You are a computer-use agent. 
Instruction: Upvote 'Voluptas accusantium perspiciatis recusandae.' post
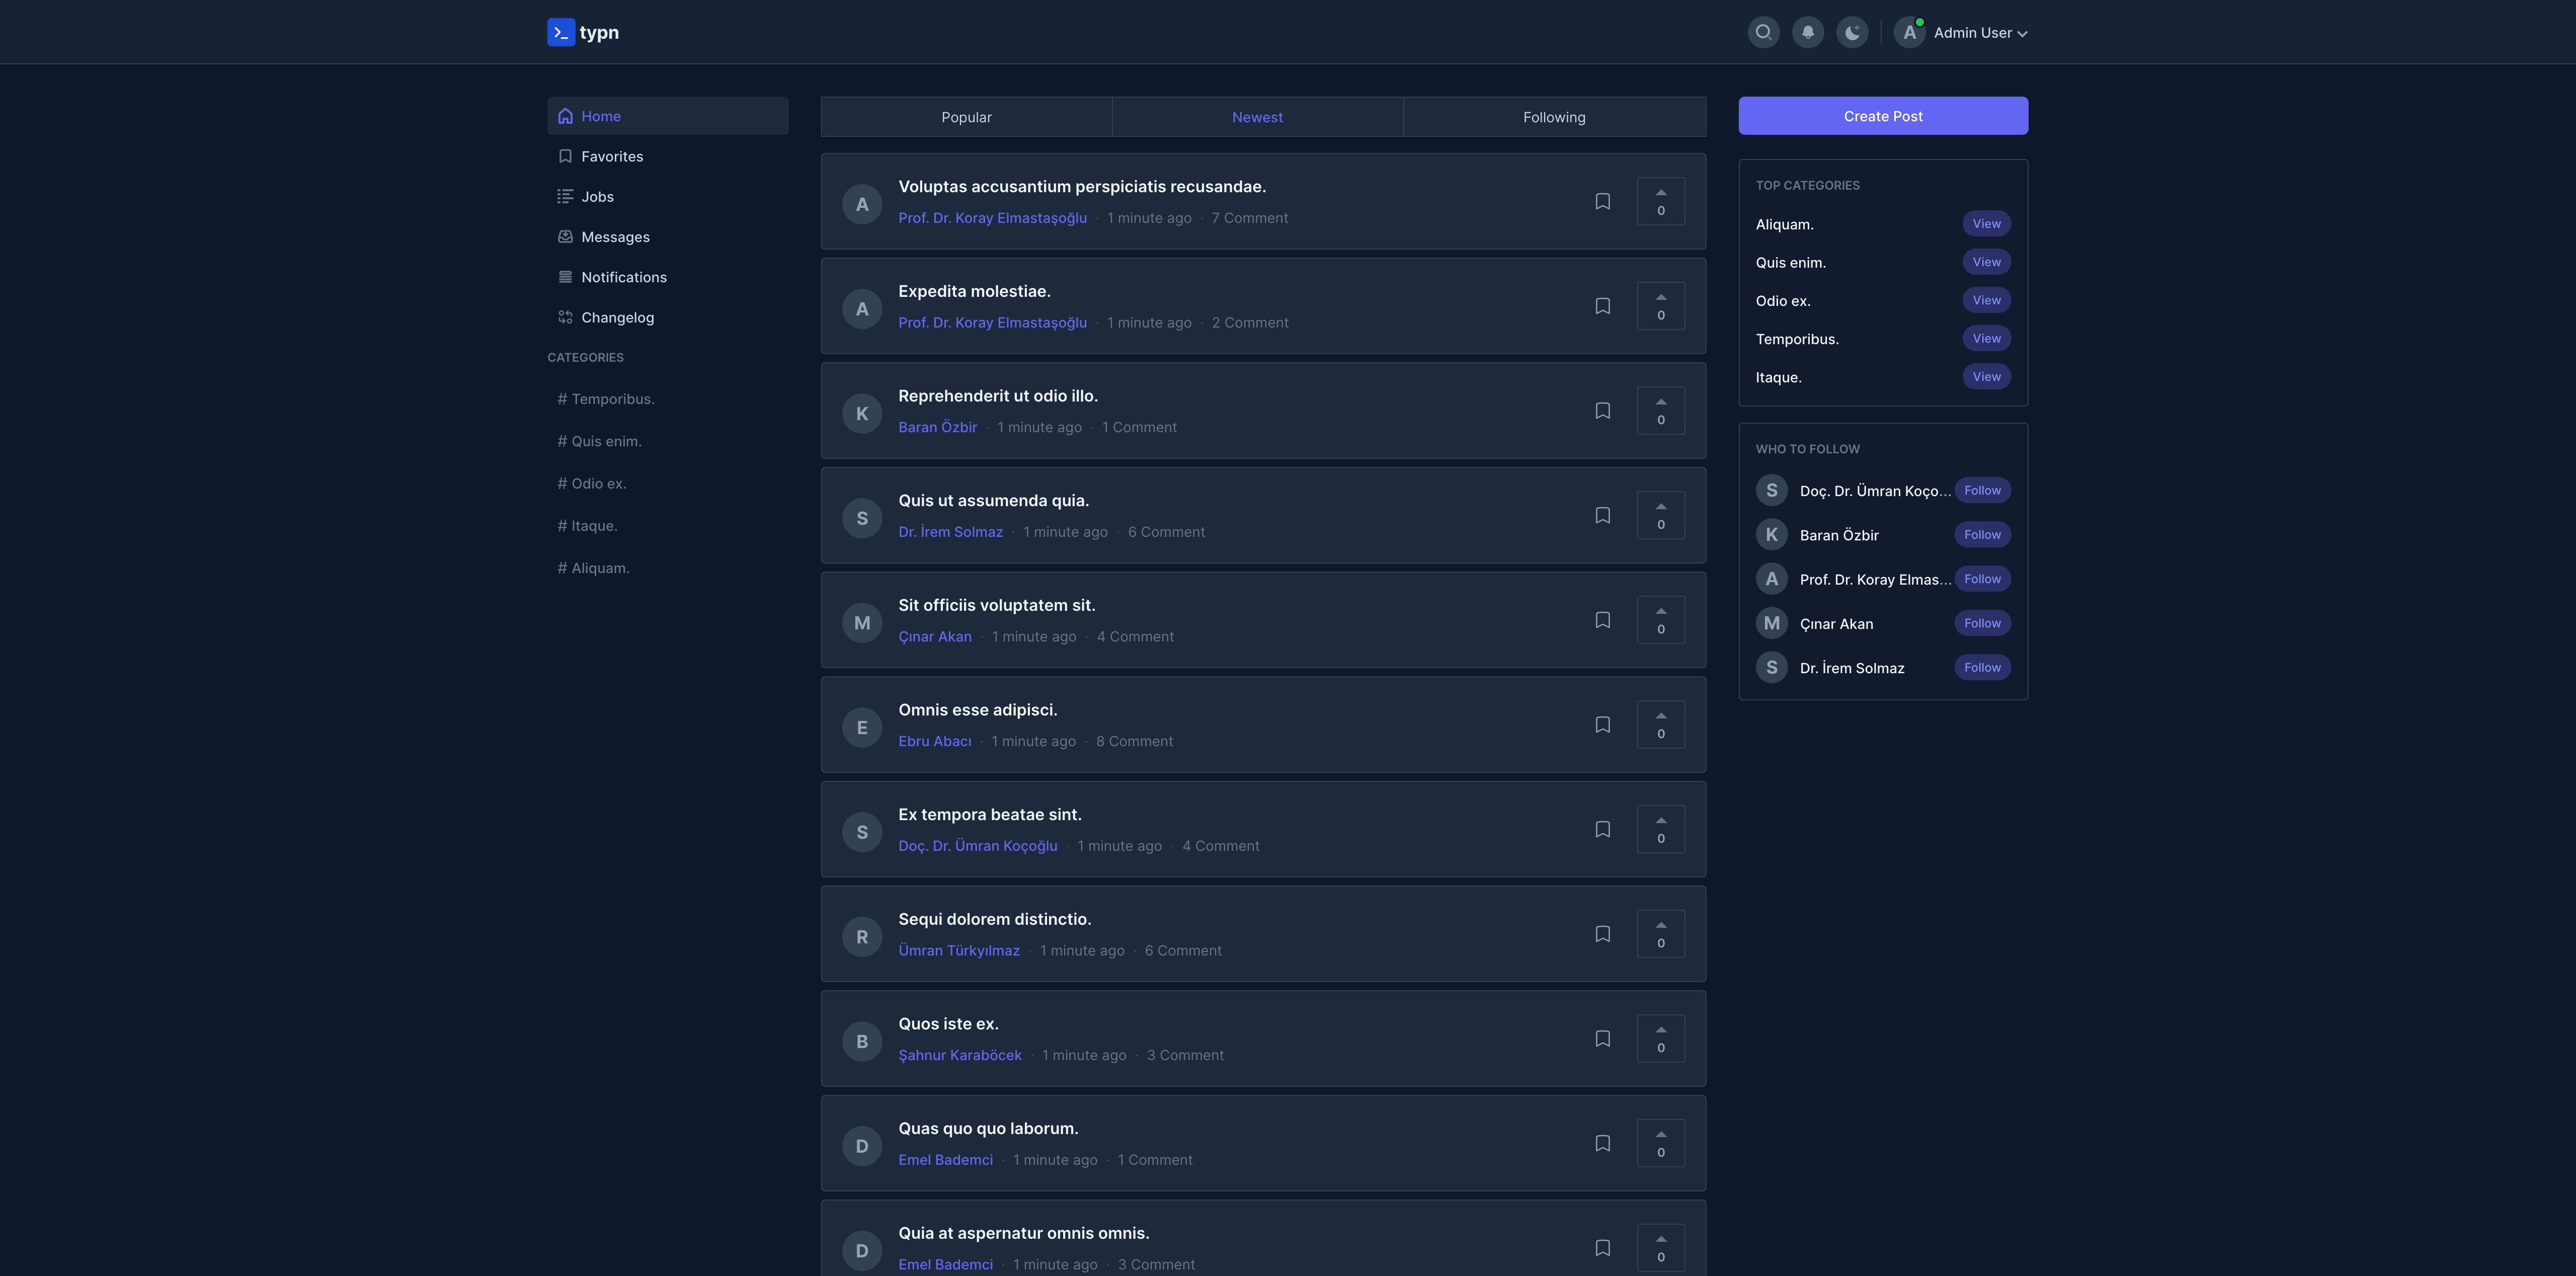(x=1660, y=201)
